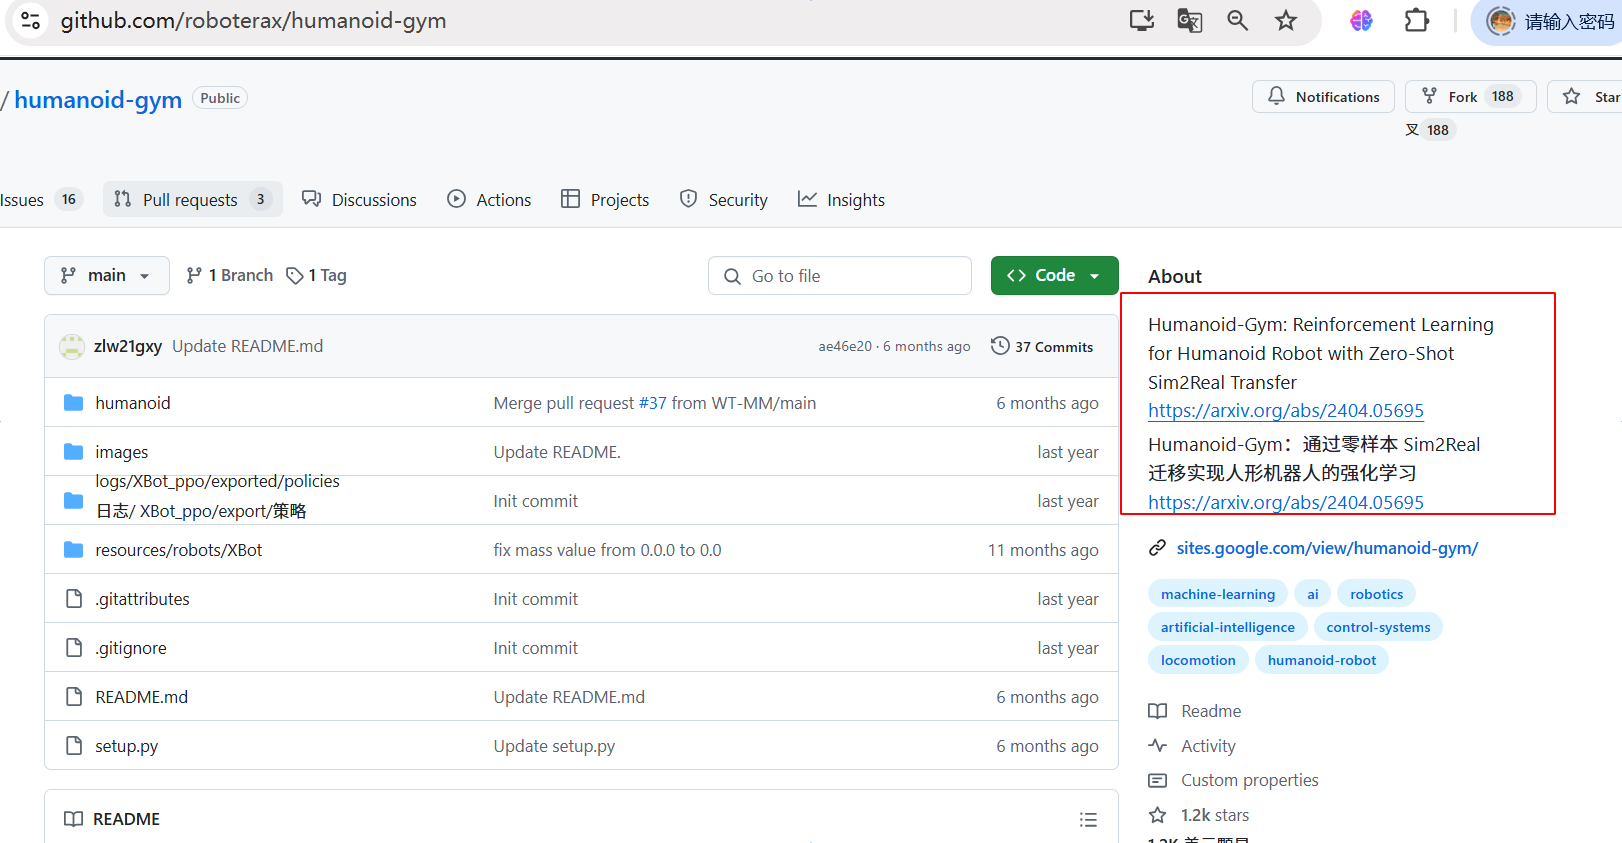Viewport: 1622px width, 843px height.
Task: View the 1 Tag link
Action: point(316,275)
